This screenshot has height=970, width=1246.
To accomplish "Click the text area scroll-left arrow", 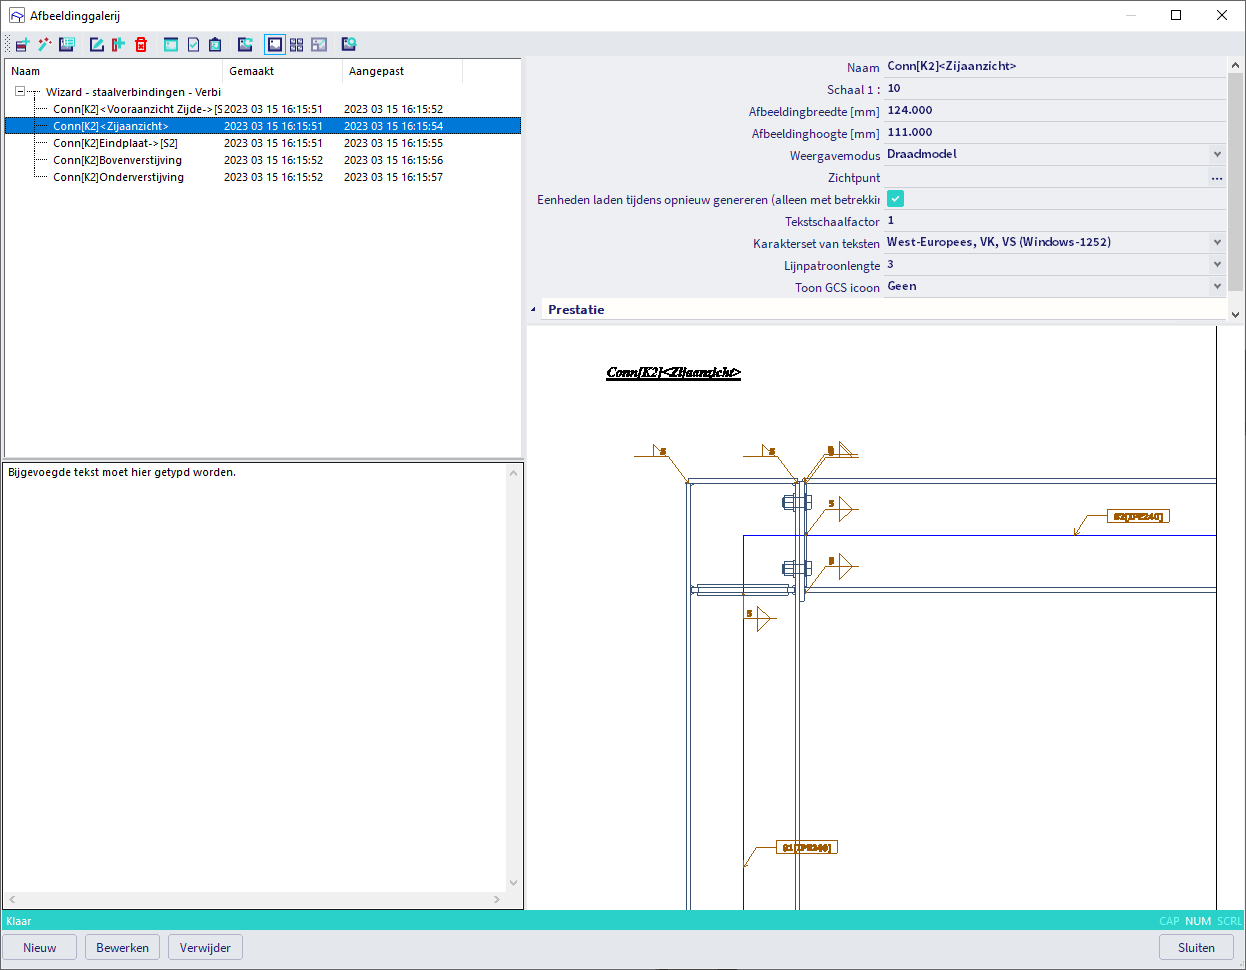I will 12,900.
